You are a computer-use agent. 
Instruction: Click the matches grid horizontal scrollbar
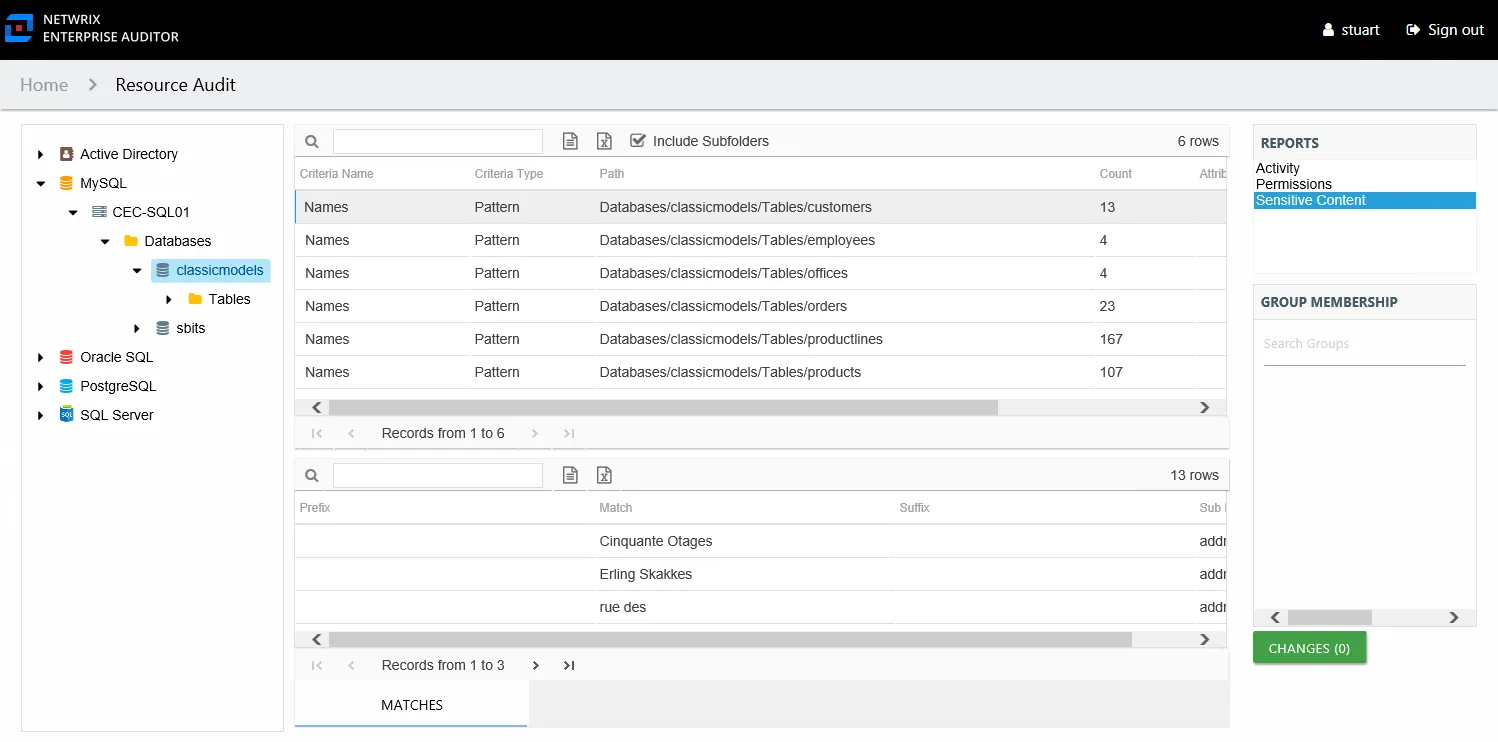tap(730, 639)
